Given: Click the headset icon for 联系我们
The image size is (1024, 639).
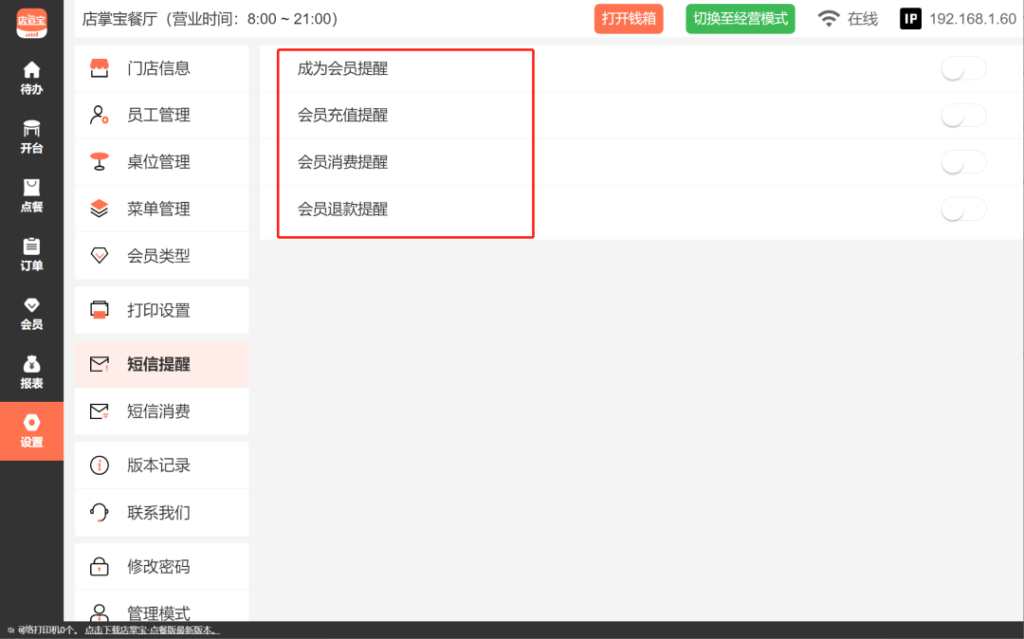Looking at the screenshot, I should [99, 512].
